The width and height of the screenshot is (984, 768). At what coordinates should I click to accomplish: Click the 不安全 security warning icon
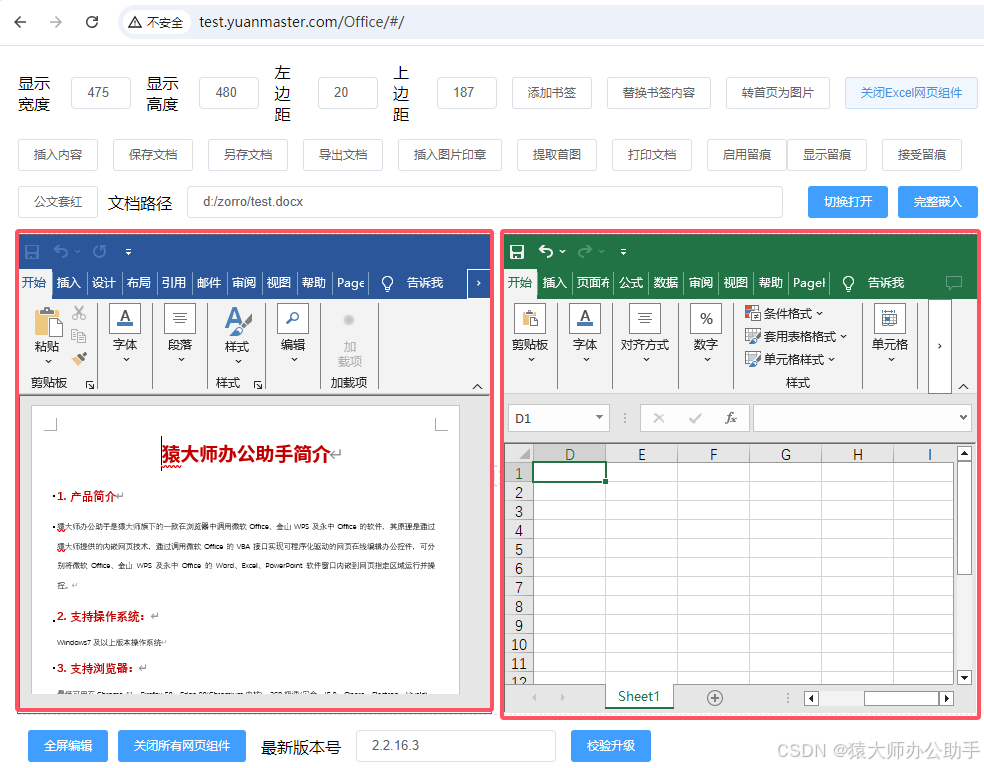point(134,23)
